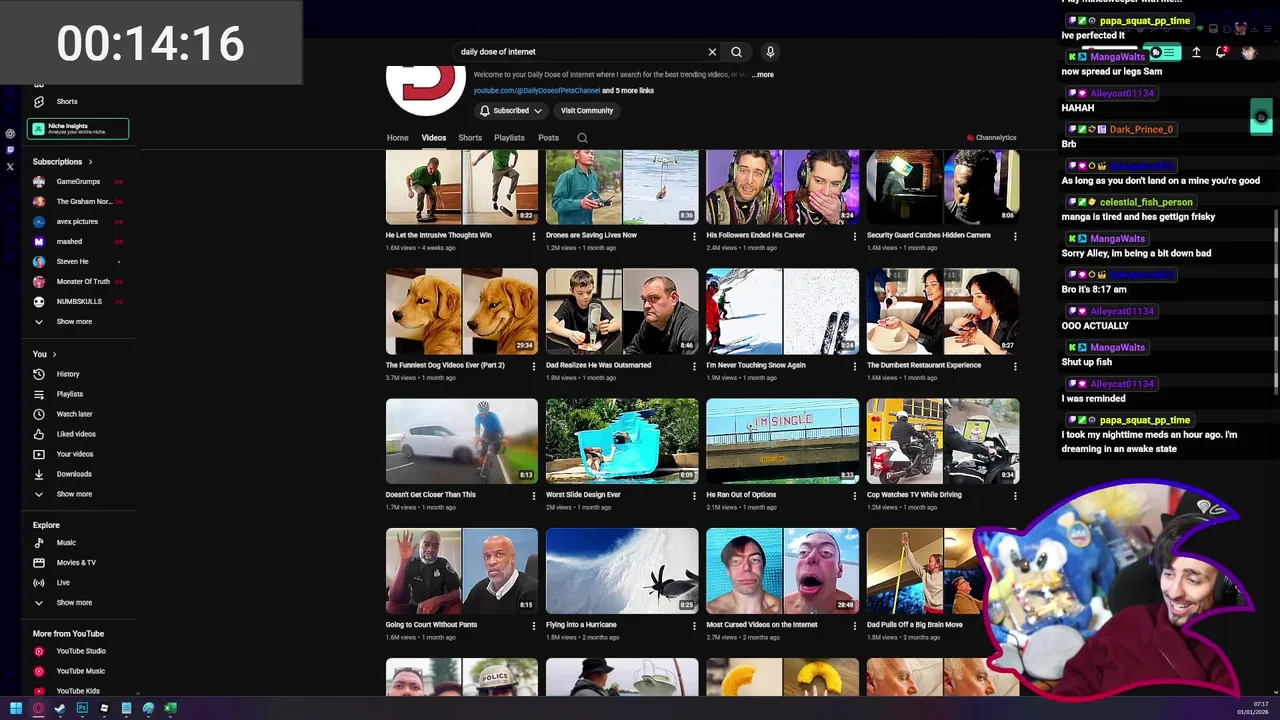
Task: Click the Visit Community button
Action: (587, 111)
